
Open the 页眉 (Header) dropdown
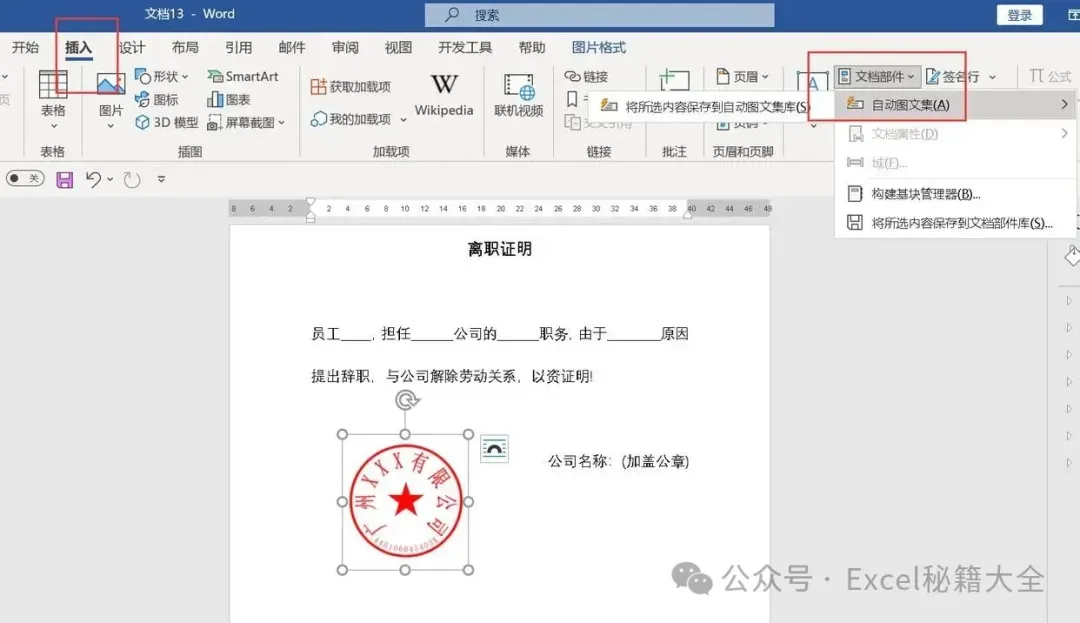[742, 76]
